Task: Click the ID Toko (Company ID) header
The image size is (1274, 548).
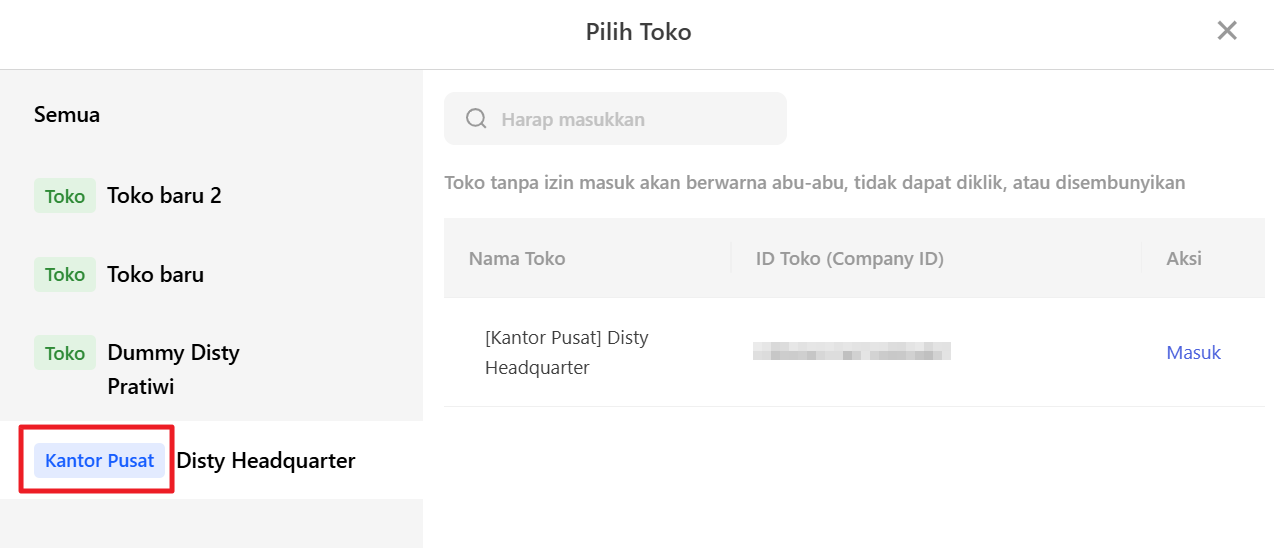Action: pos(849,258)
